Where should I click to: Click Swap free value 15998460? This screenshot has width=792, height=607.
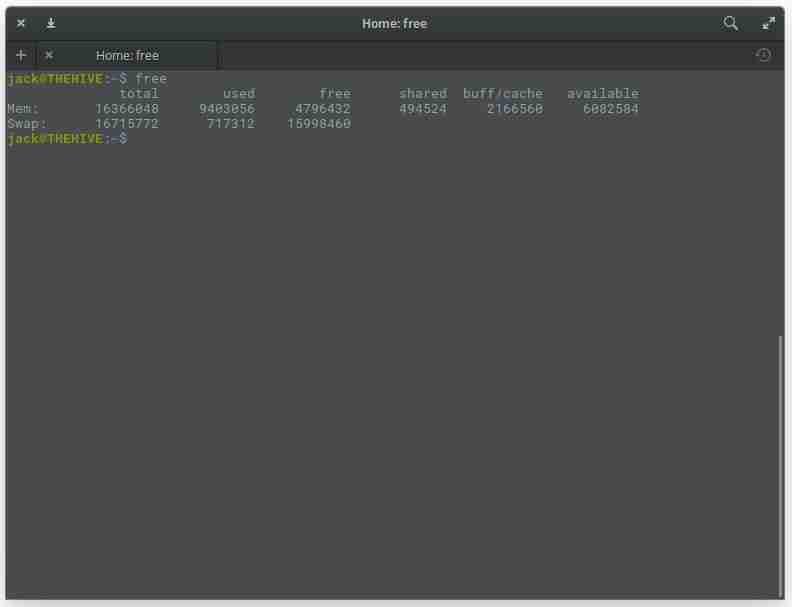(x=319, y=124)
